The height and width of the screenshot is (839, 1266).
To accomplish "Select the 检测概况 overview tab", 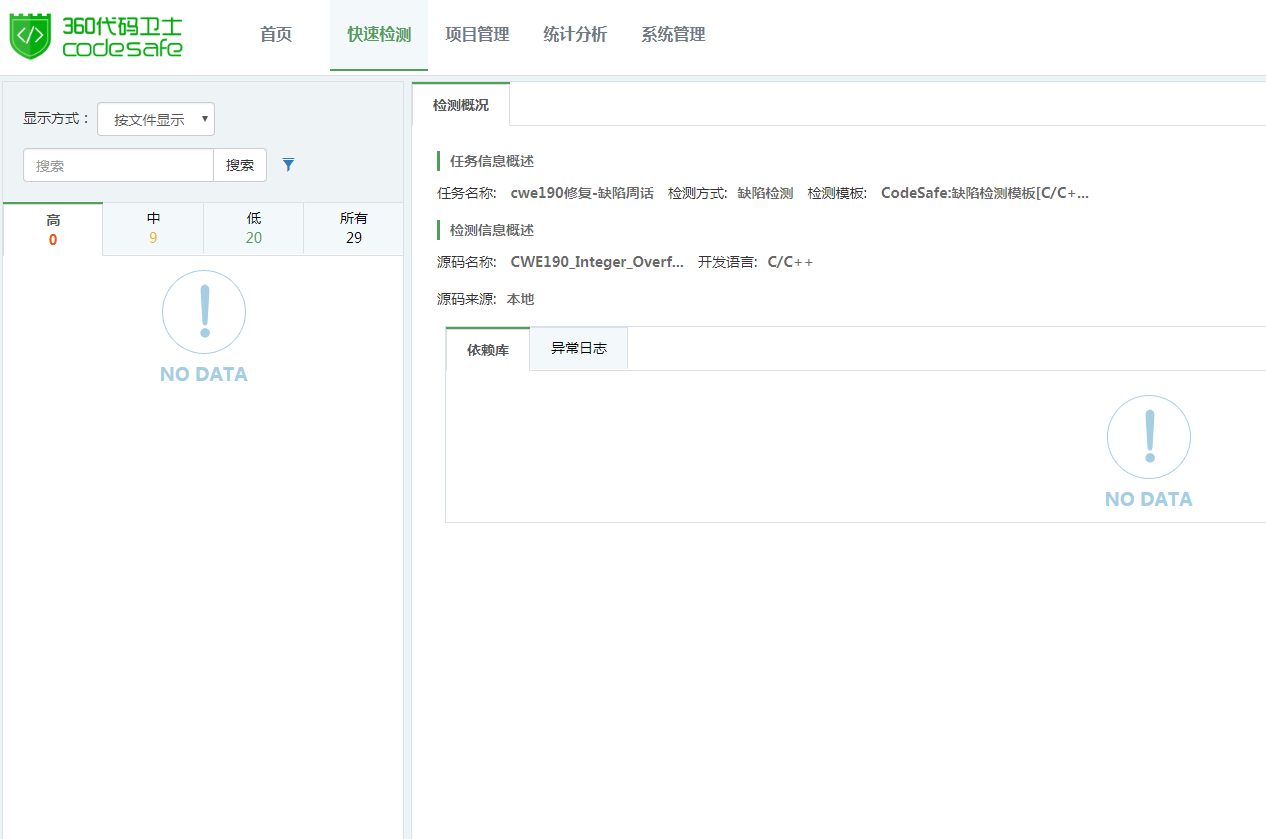I will 461,105.
